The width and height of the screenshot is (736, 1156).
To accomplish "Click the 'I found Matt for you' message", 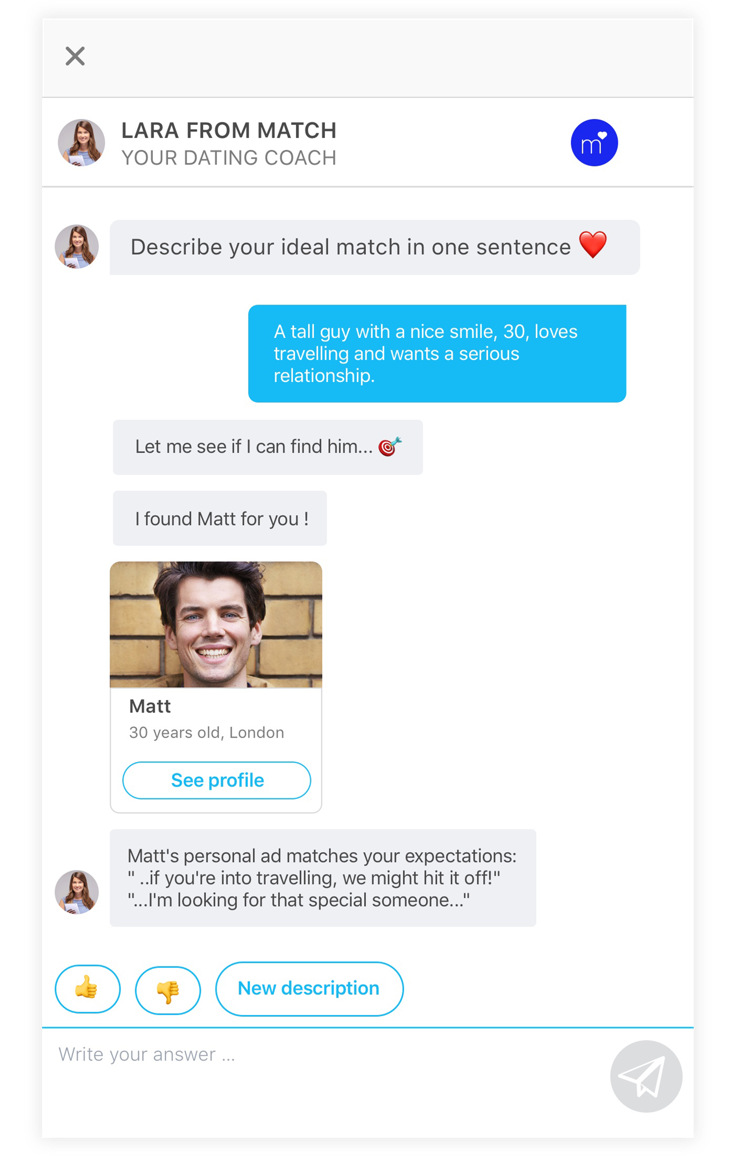I will click(x=220, y=518).
